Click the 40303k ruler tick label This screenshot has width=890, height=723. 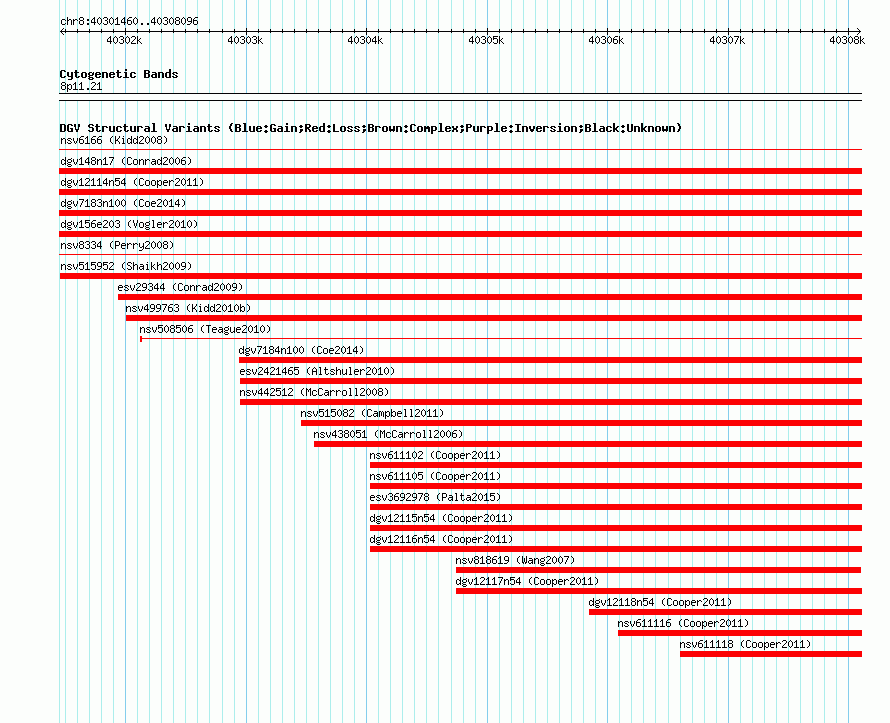click(245, 40)
